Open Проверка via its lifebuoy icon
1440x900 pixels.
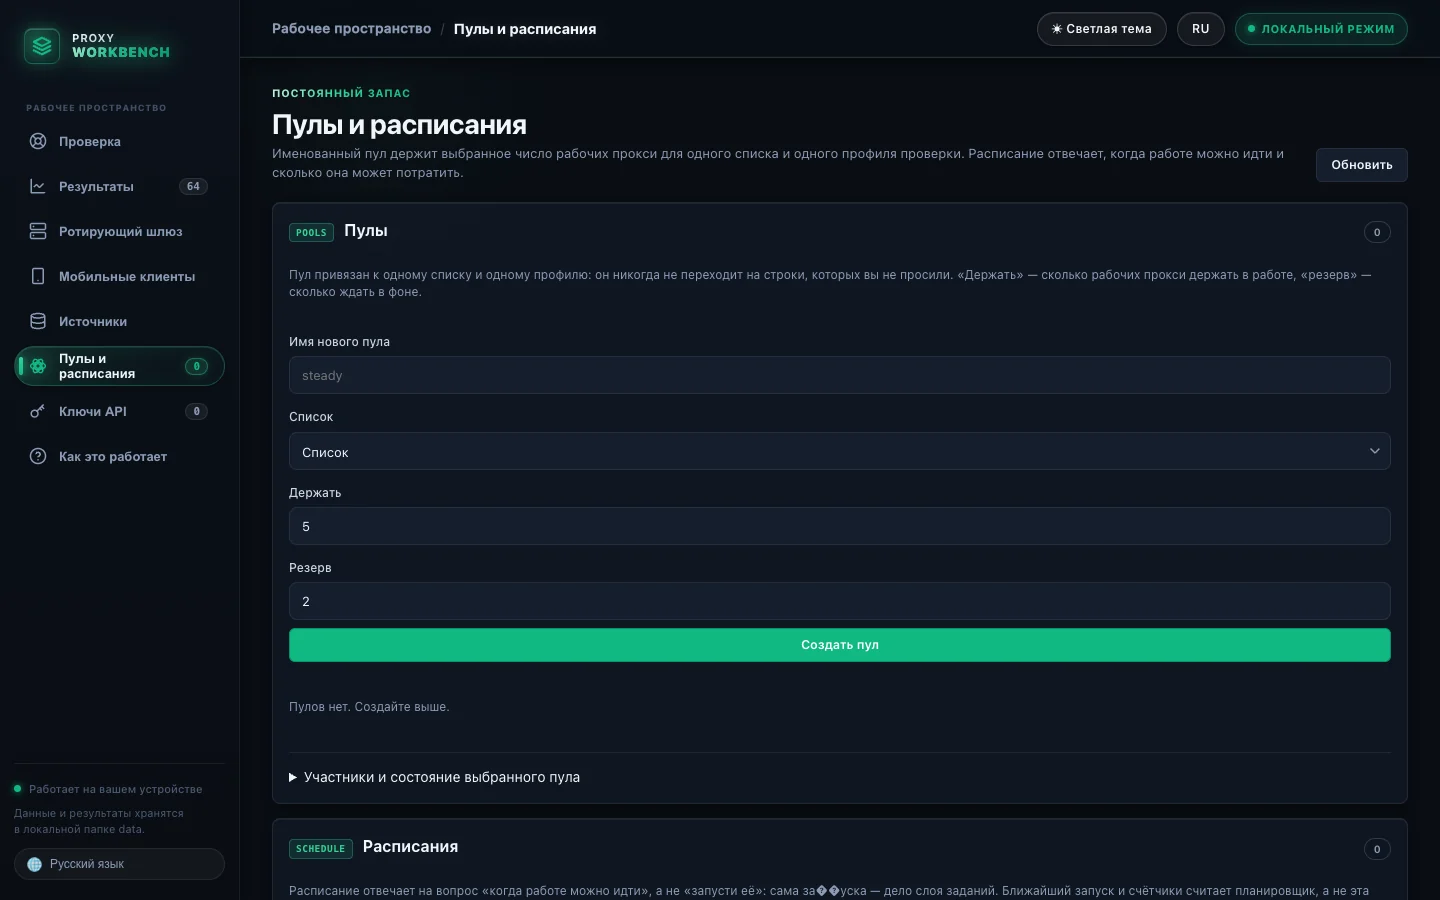(38, 141)
